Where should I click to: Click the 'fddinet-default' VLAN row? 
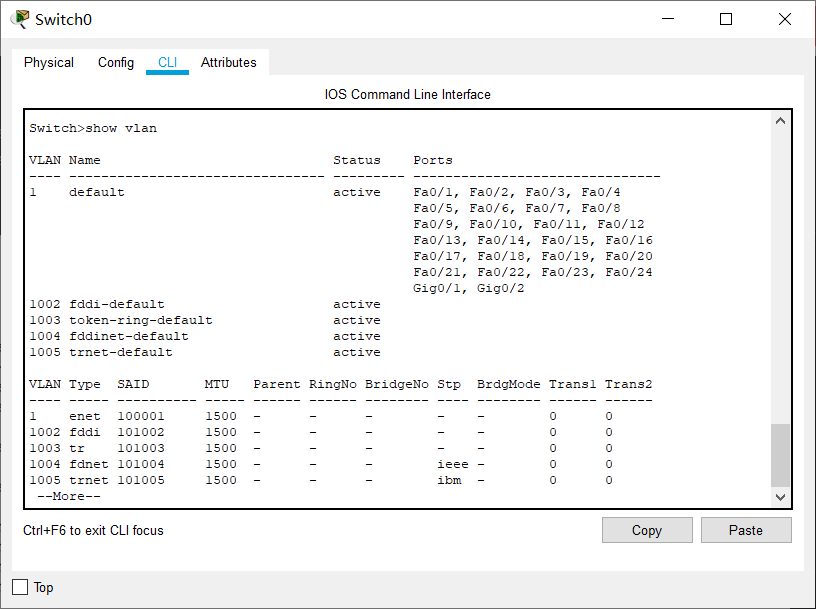(205, 336)
